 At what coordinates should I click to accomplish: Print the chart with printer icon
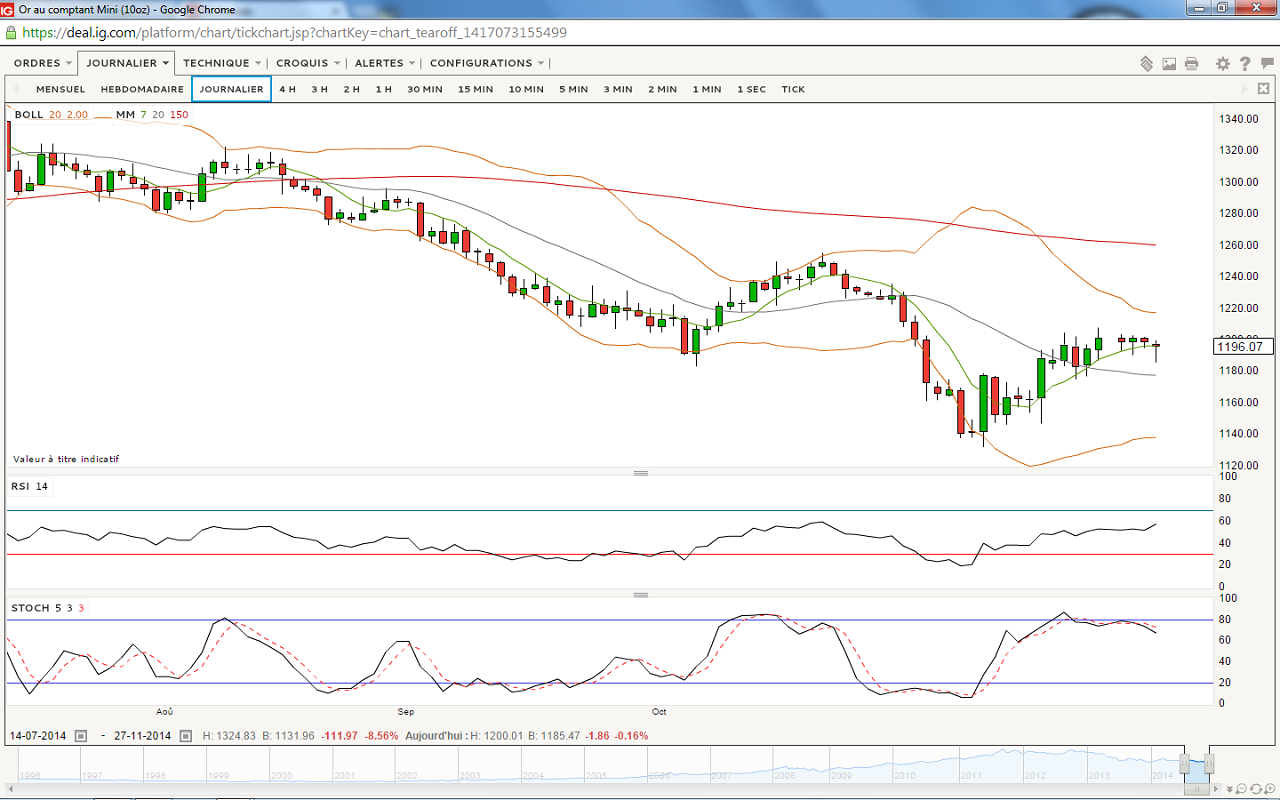1191,63
